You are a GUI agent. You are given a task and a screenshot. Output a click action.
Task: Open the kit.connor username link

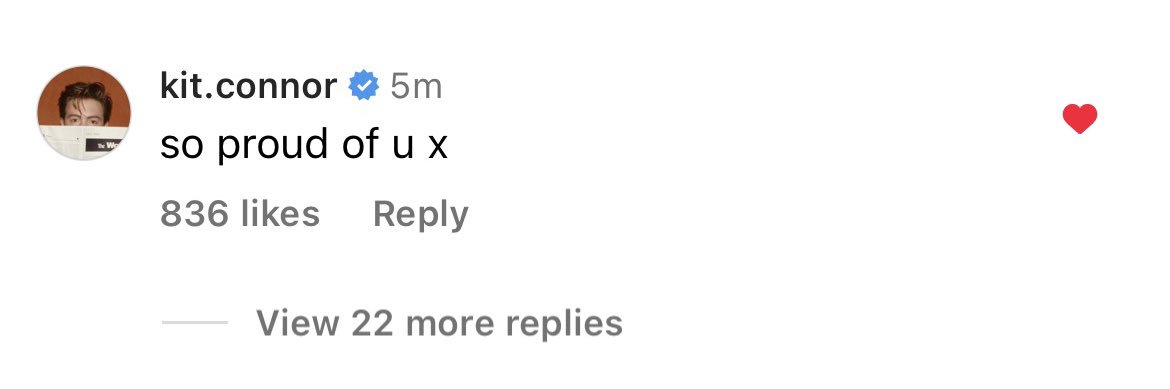[248, 87]
